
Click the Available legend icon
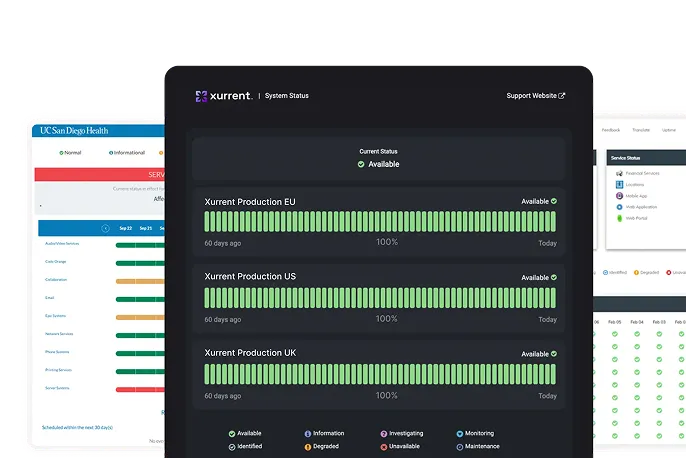click(x=232, y=434)
